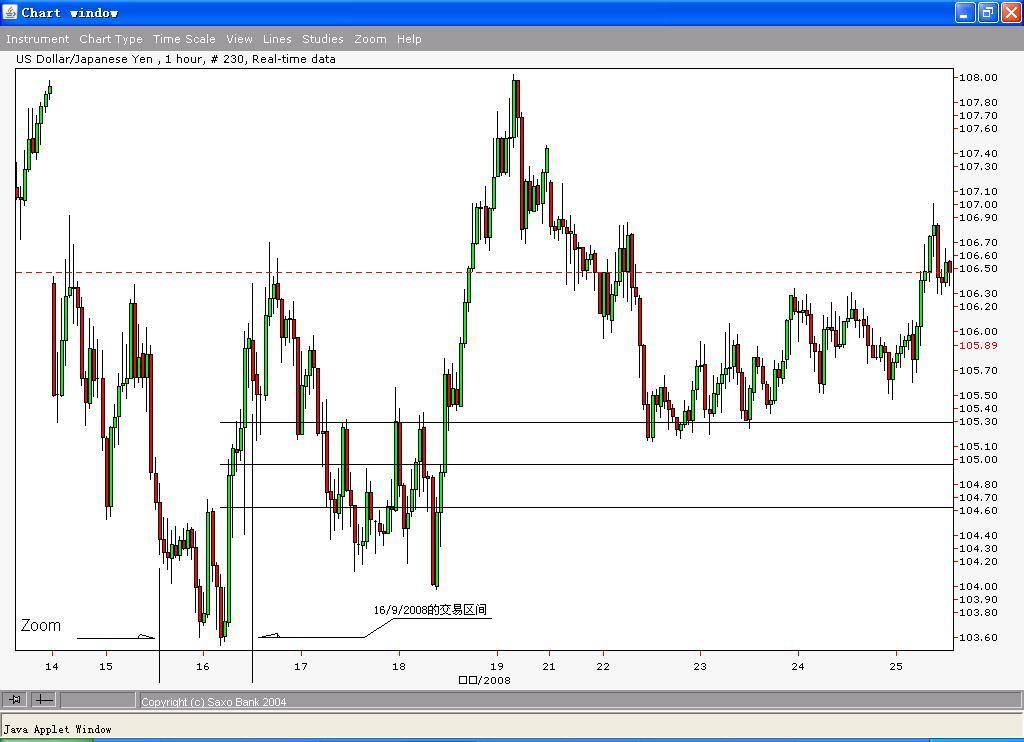This screenshot has width=1024, height=742.
Task: Click date label 15 on the time axis
Action: pyautogui.click(x=106, y=666)
